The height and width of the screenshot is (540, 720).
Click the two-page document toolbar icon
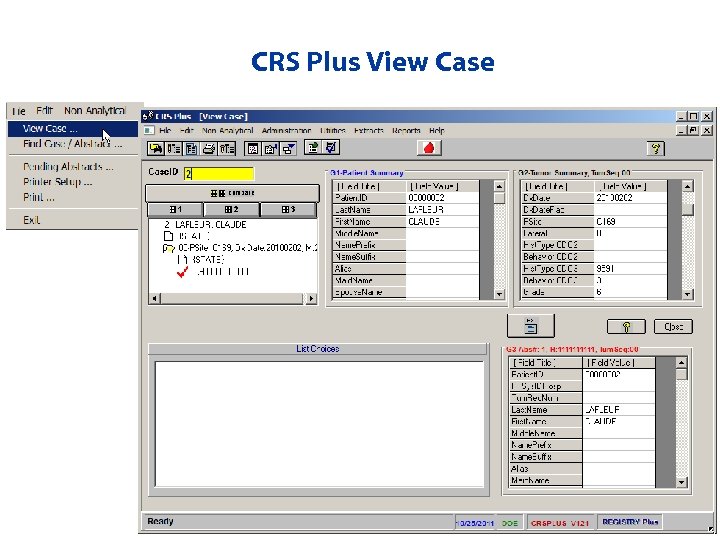(191, 148)
